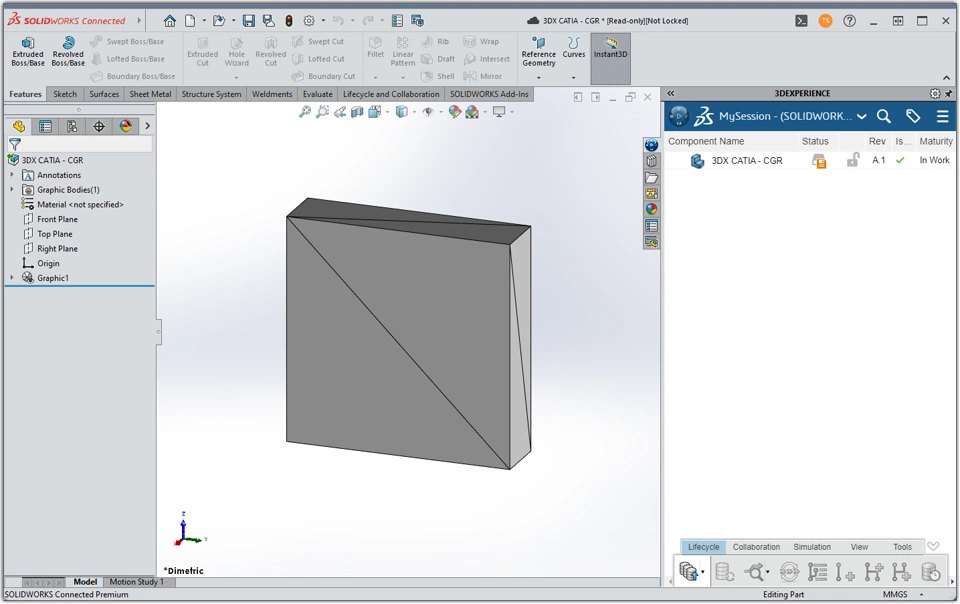Expand the Annotations tree node
This screenshot has width=960, height=604.
[x=12, y=175]
